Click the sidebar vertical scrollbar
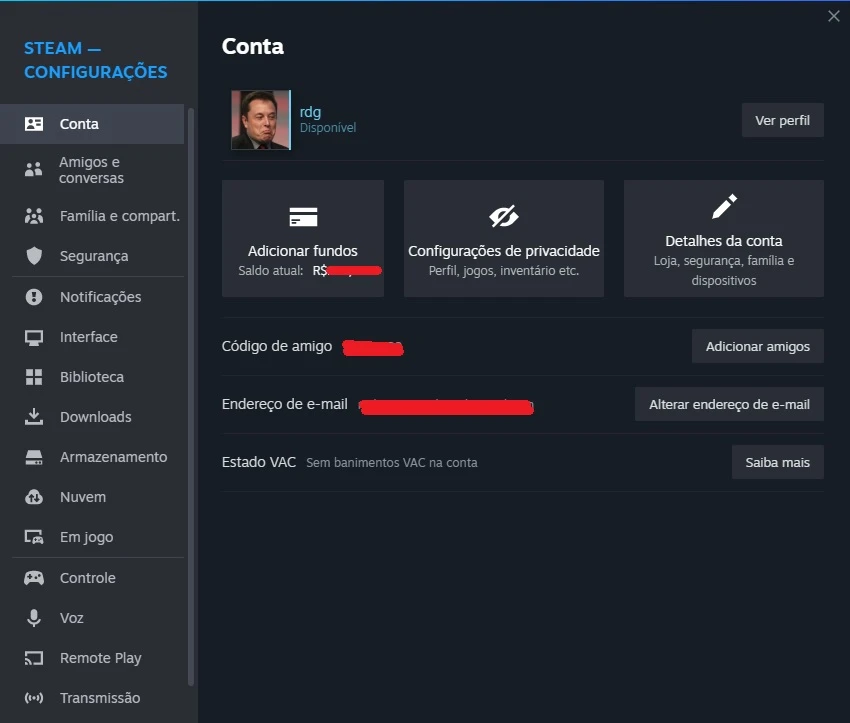This screenshot has width=850, height=723. pos(191,397)
